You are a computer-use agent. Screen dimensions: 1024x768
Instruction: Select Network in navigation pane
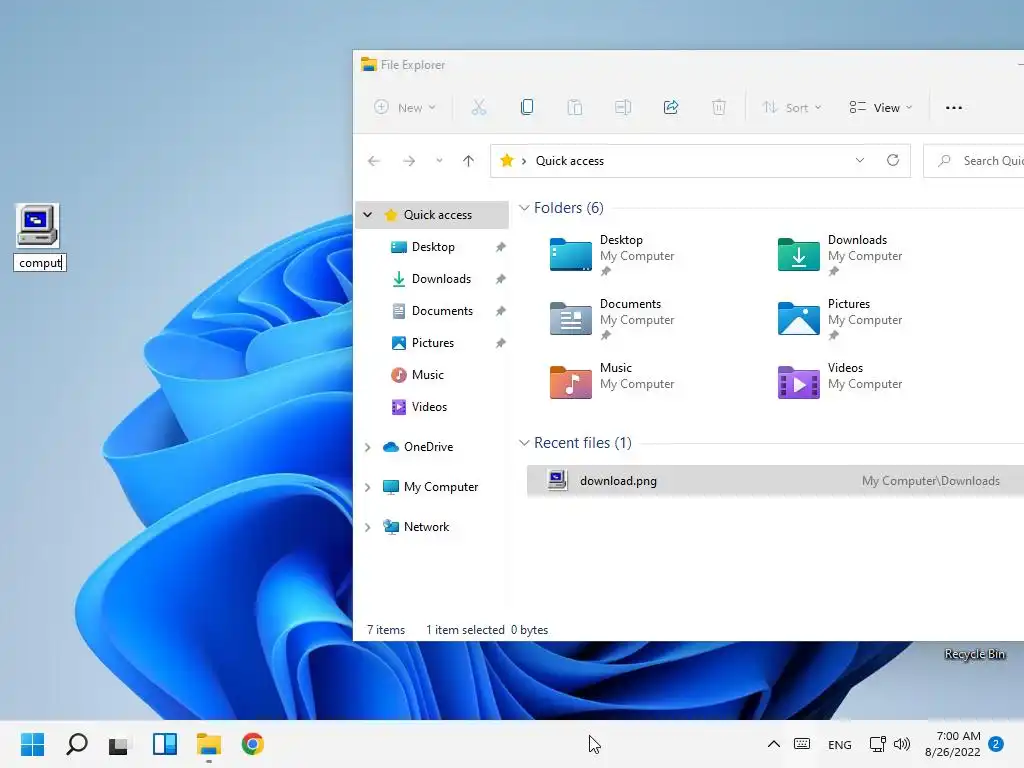pyautogui.click(x=426, y=526)
